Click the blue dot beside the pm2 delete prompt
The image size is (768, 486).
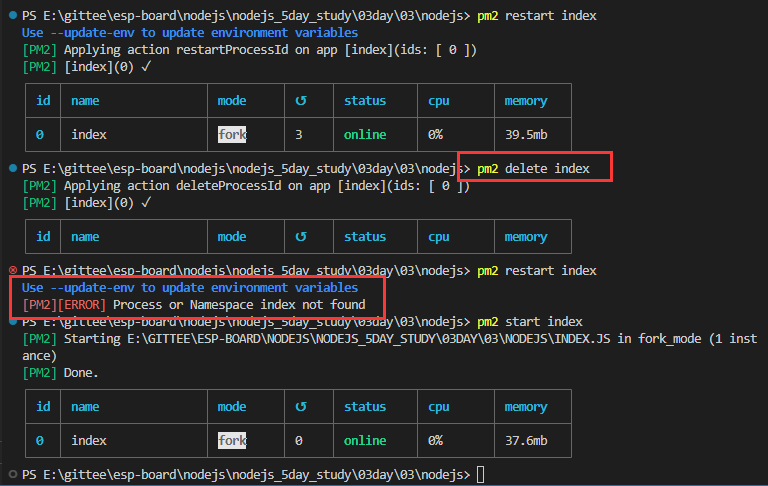point(13,168)
